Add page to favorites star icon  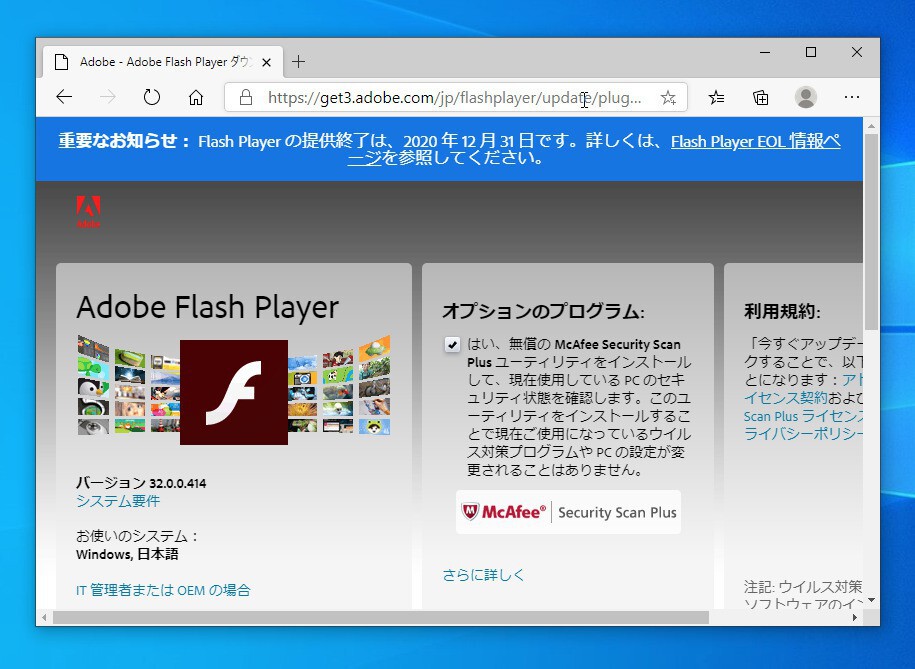(x=668, y=97)
